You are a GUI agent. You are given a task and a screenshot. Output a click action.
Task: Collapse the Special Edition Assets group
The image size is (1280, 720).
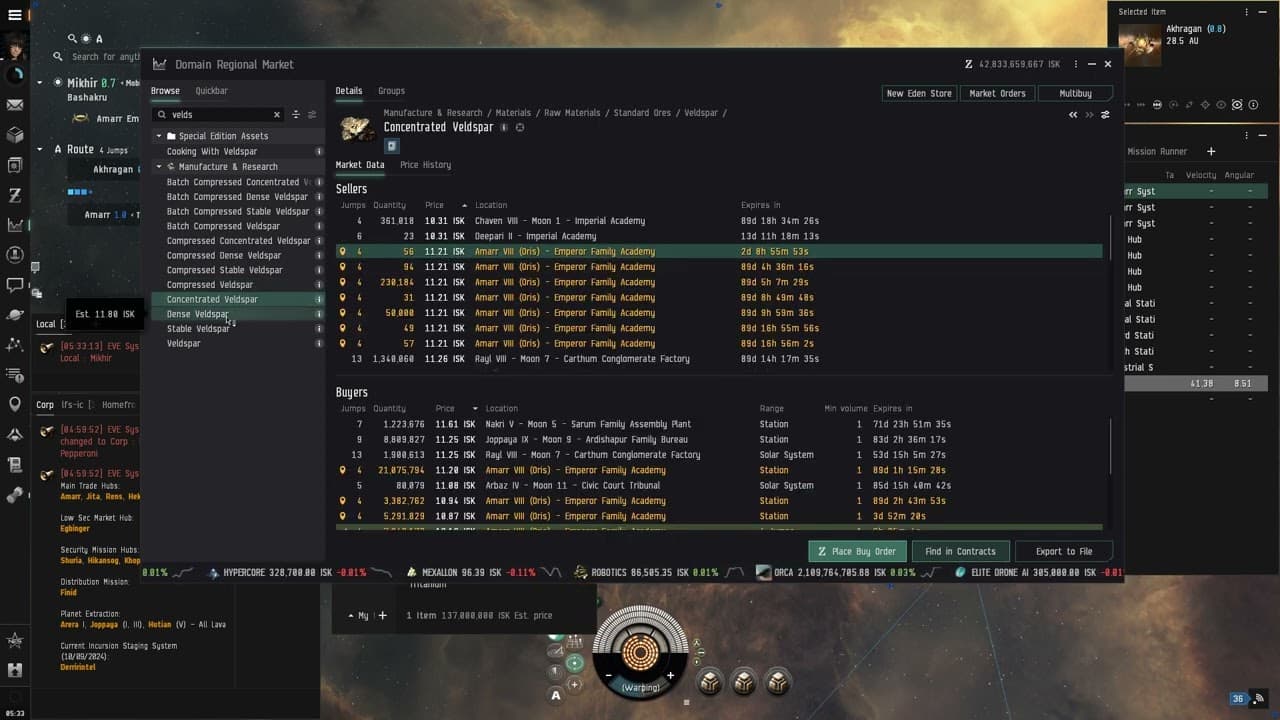tap(159, 136)
